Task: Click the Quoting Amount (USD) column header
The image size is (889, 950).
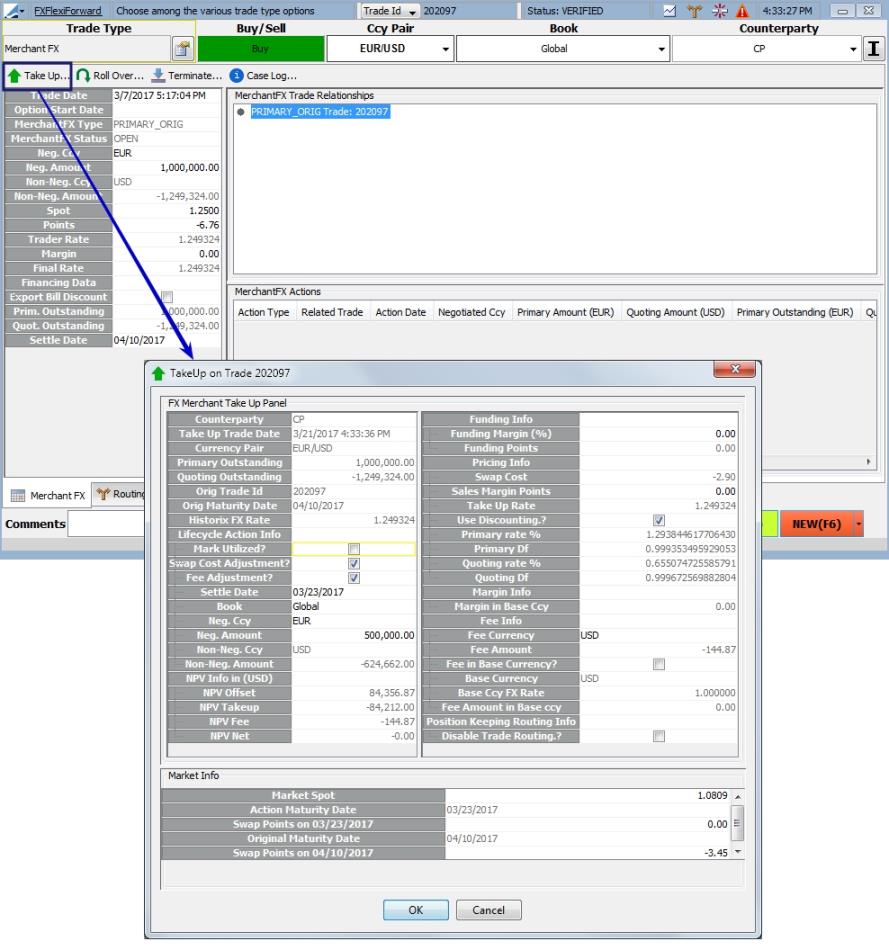Action: point(676,312)
